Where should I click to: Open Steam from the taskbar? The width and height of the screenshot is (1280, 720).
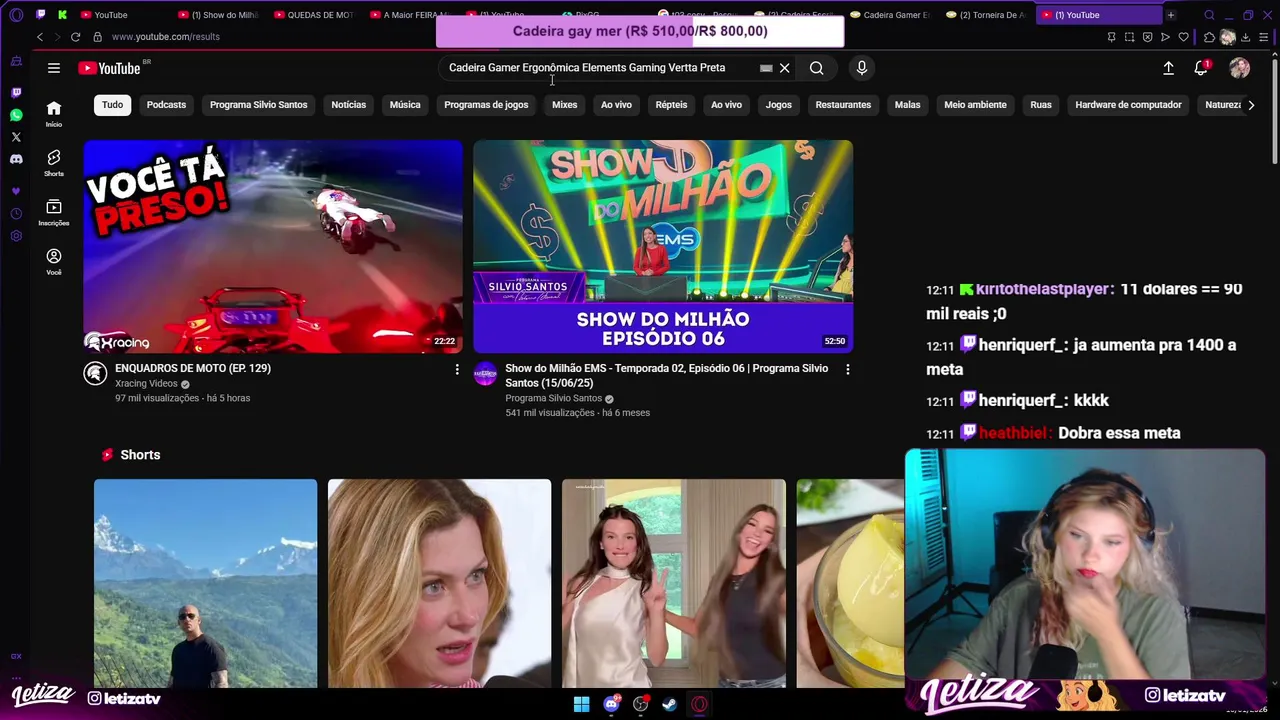[x=669, y=704]
